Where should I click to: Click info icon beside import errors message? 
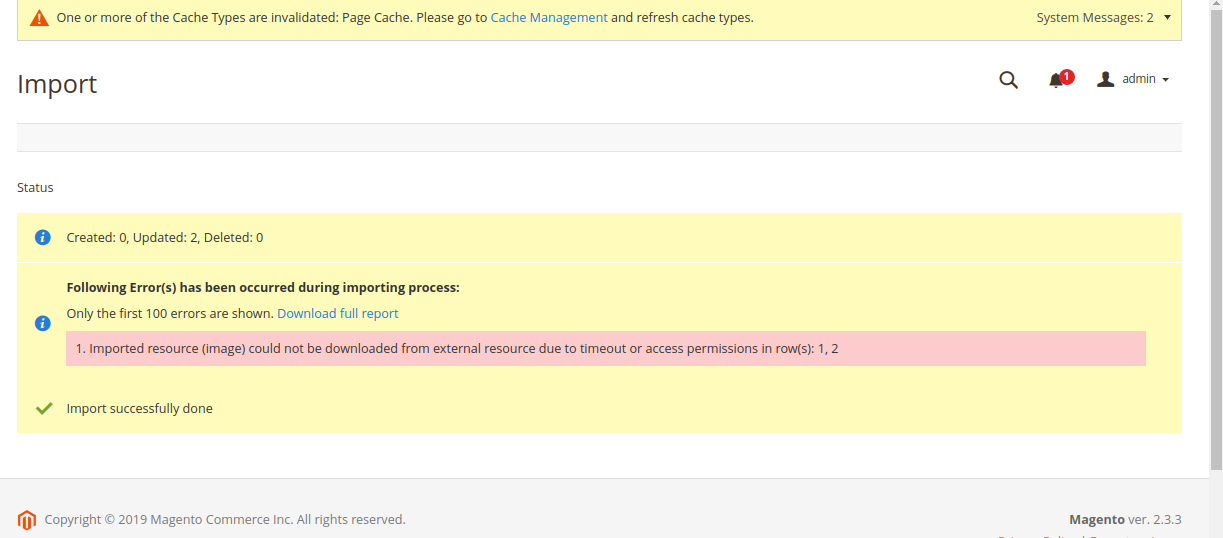coord(43,323)
